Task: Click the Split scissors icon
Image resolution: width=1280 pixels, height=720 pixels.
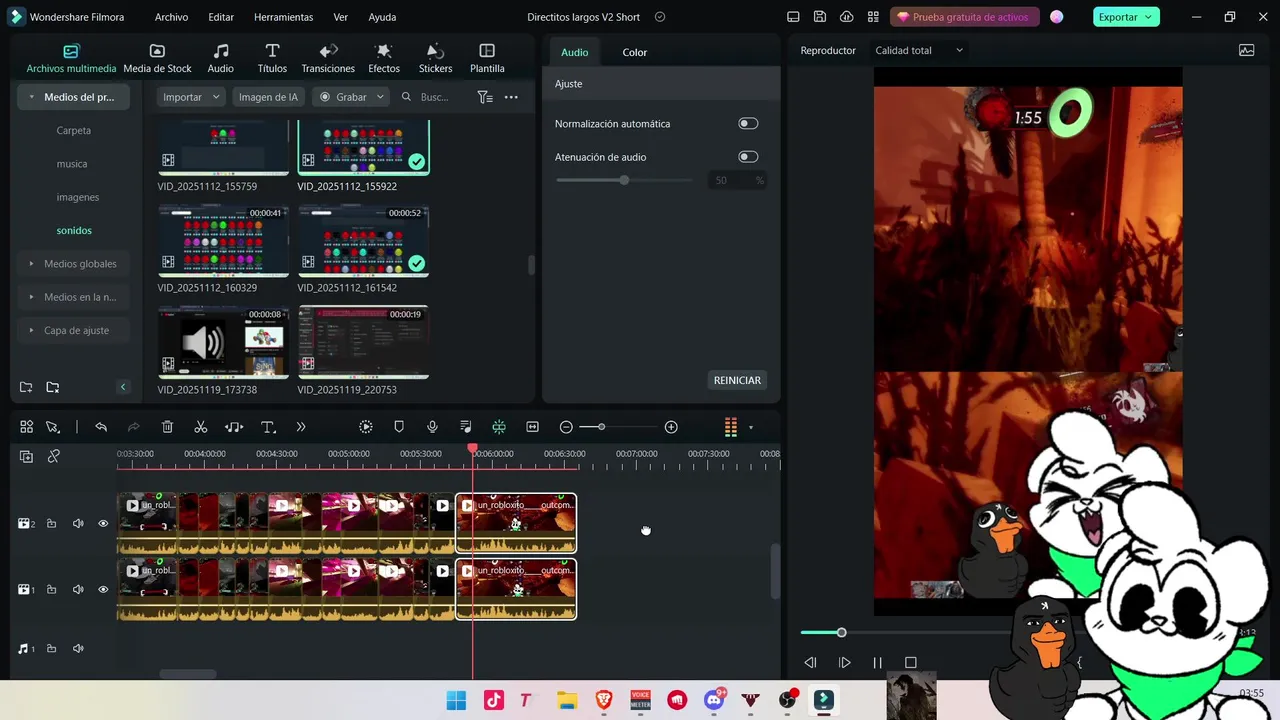Action: 201,427
